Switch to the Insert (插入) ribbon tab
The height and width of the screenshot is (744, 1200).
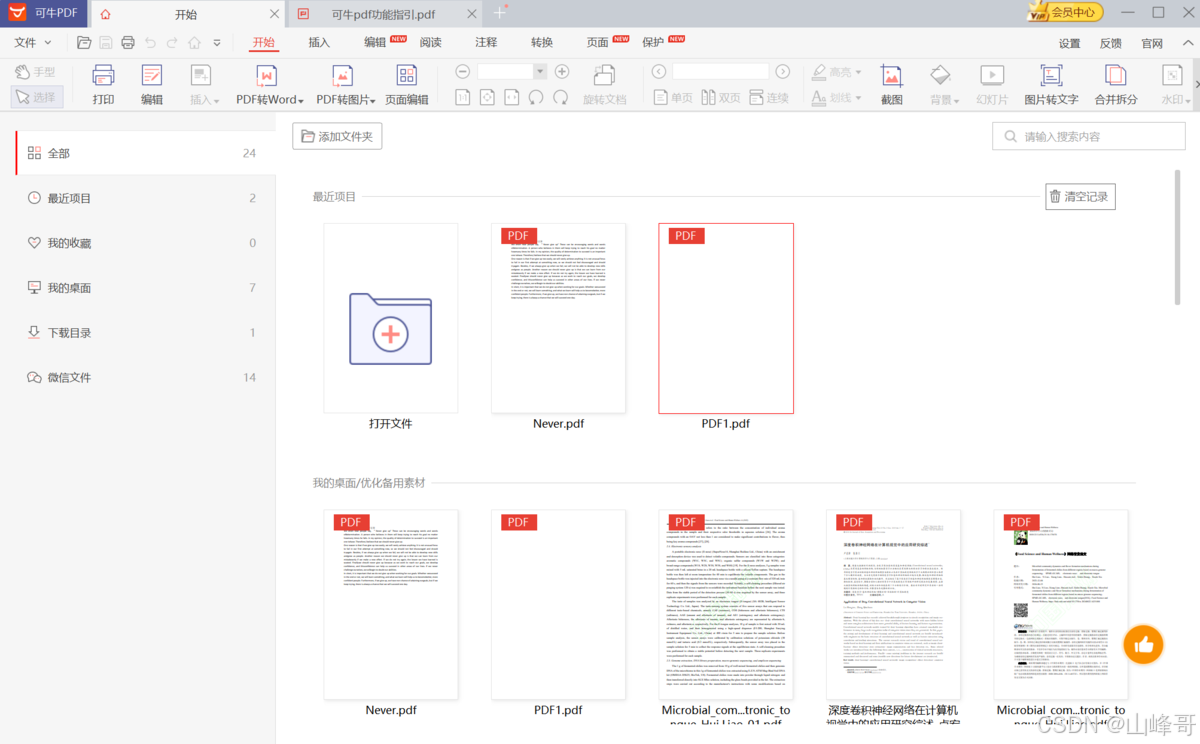[x=319, y=43]
